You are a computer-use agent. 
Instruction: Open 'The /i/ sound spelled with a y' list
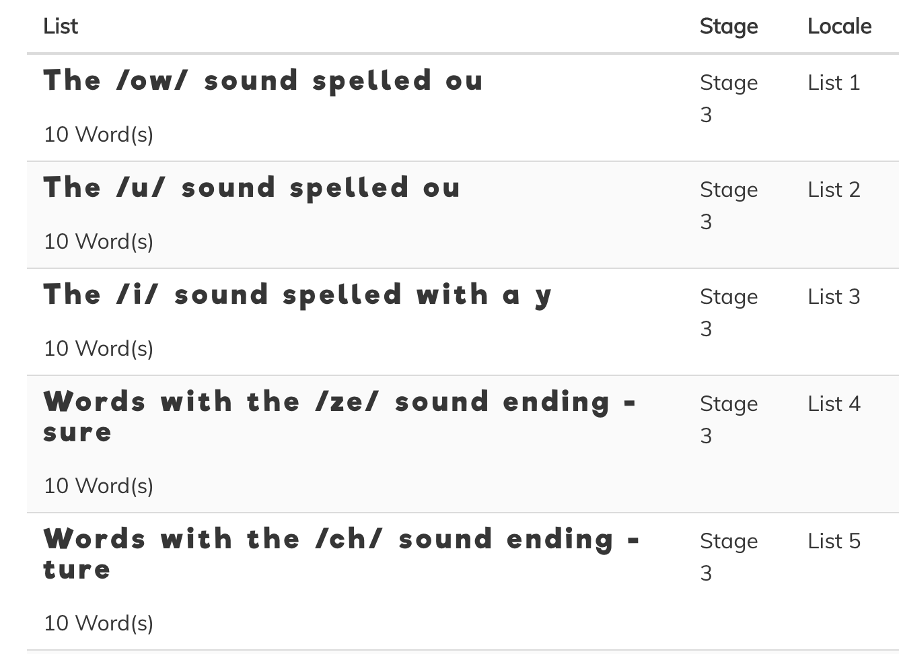click(297, 296)
